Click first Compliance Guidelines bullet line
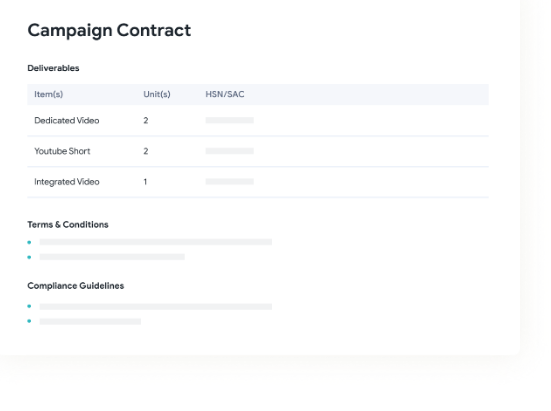 156,307
